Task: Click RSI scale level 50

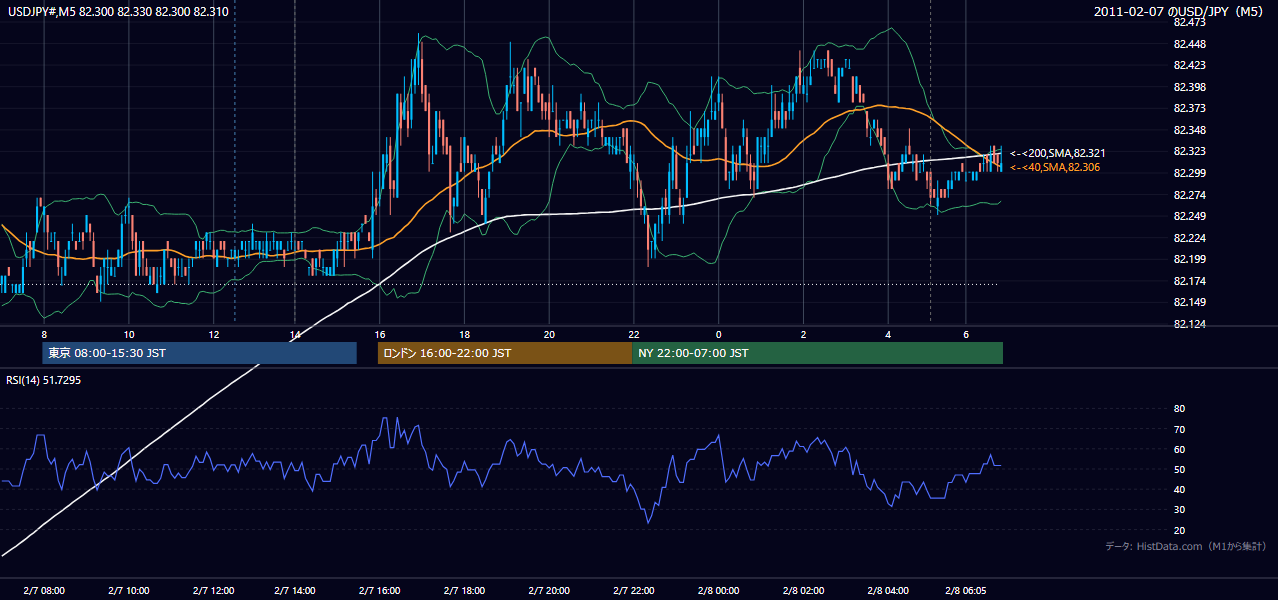Action: tap(1179, 469)
